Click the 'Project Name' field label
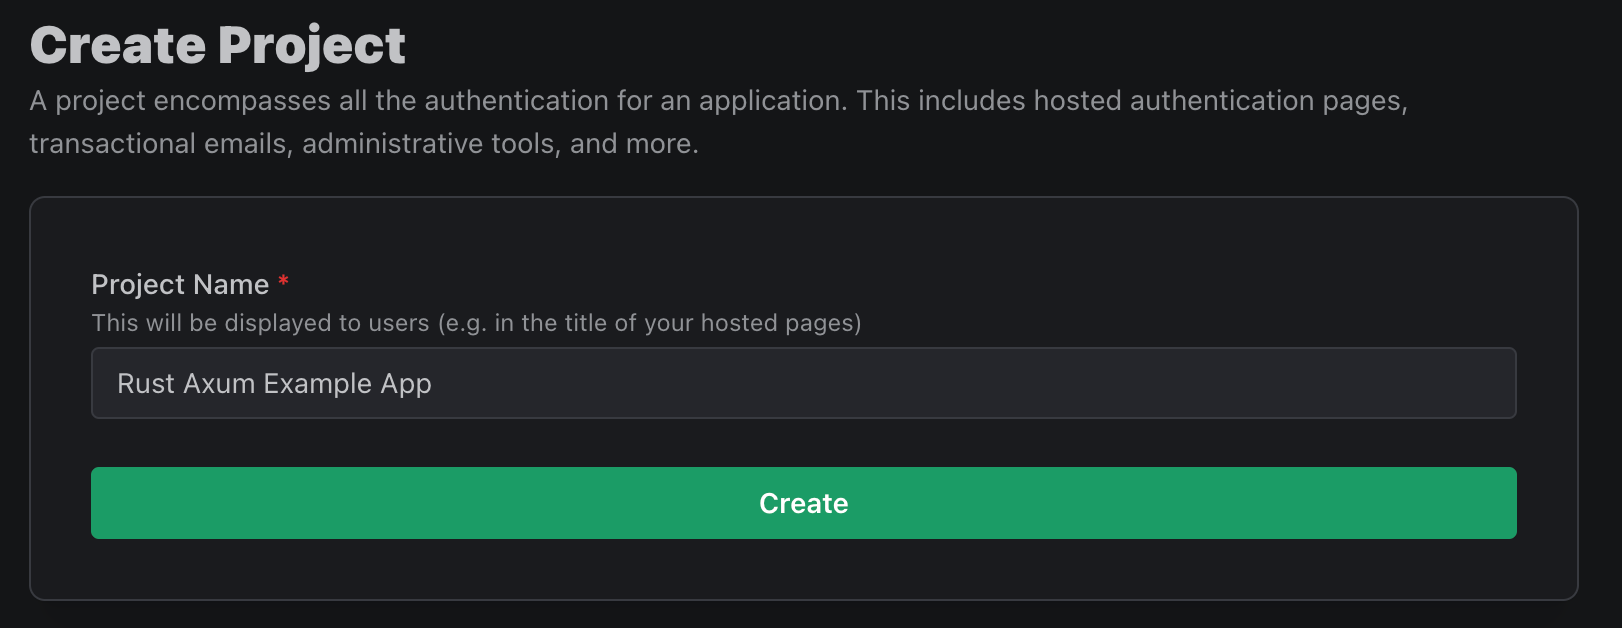Viewport: 1622px width, 628px height. click(180, 285)
